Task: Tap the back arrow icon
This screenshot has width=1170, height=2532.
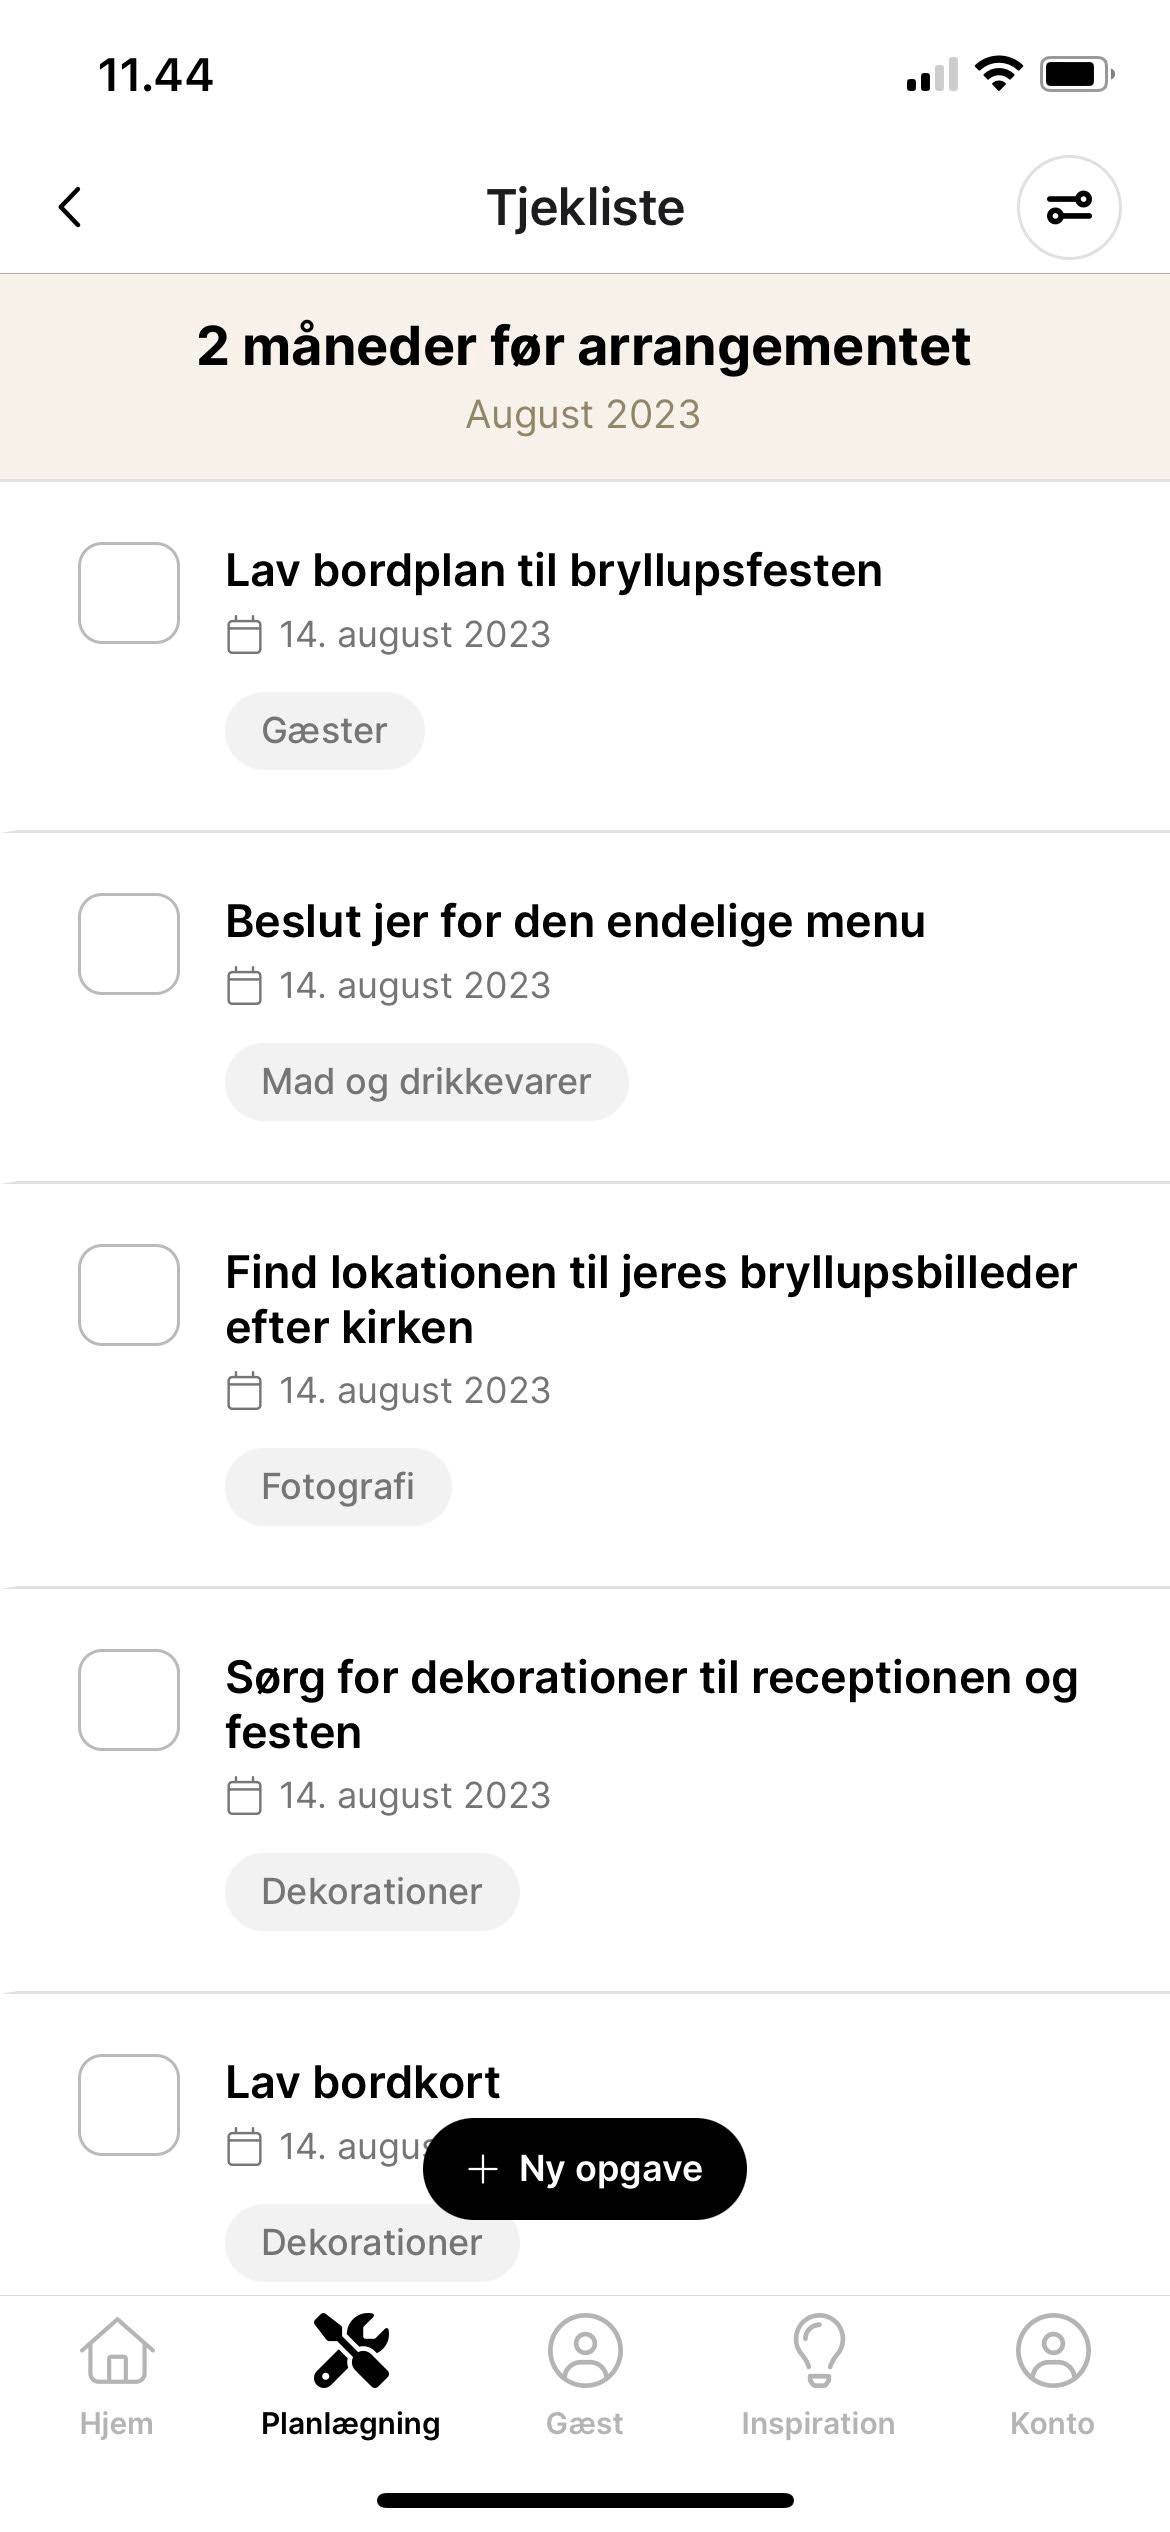Action: point(70,208)
